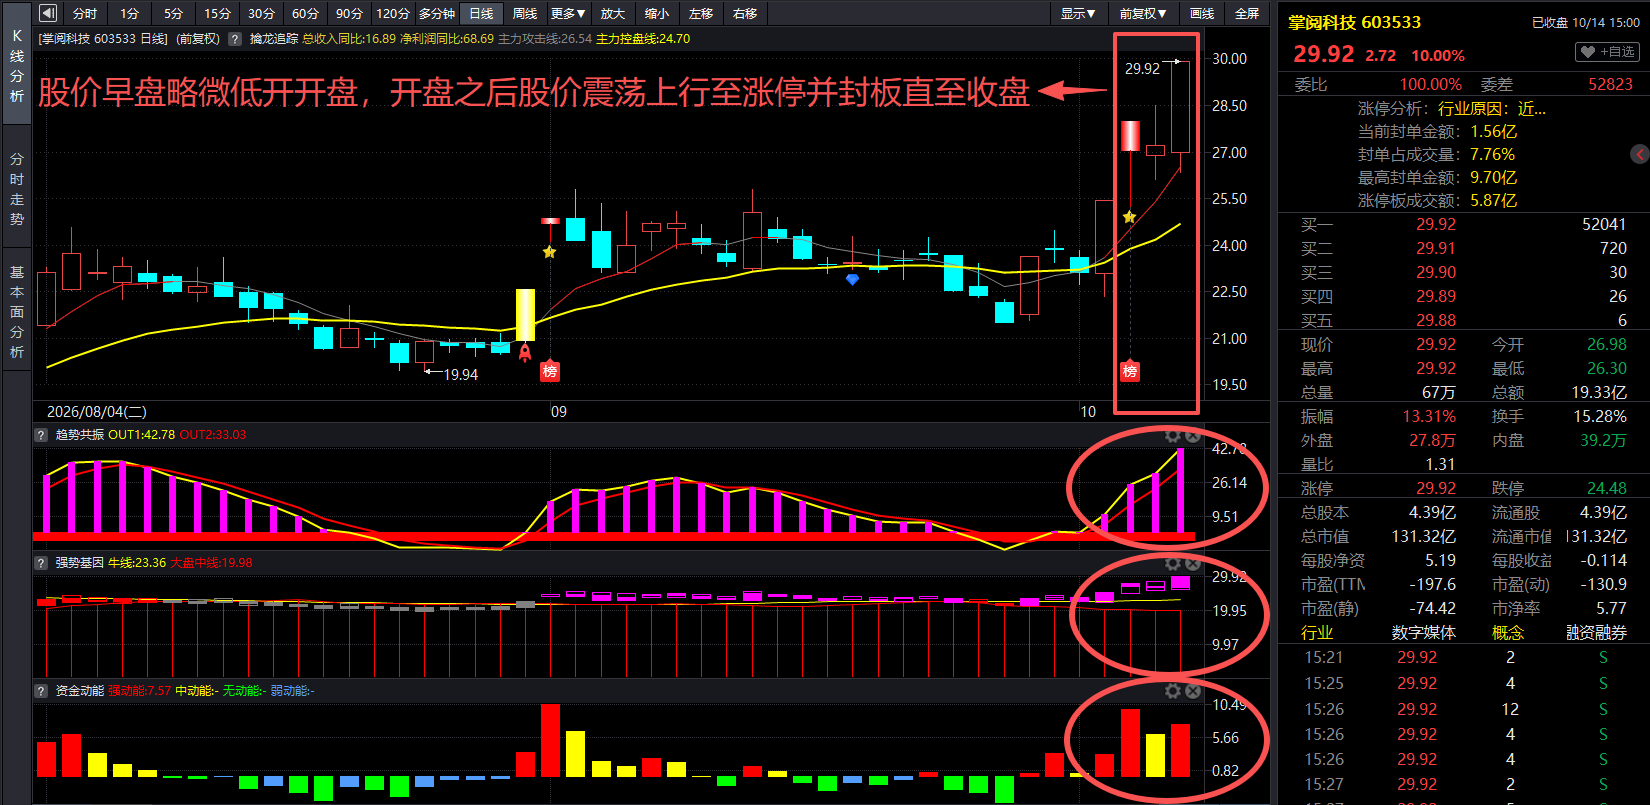Collapse the sidebar with the arrow icon
This screenshot has height=805, width=1650.
[47, 13]
